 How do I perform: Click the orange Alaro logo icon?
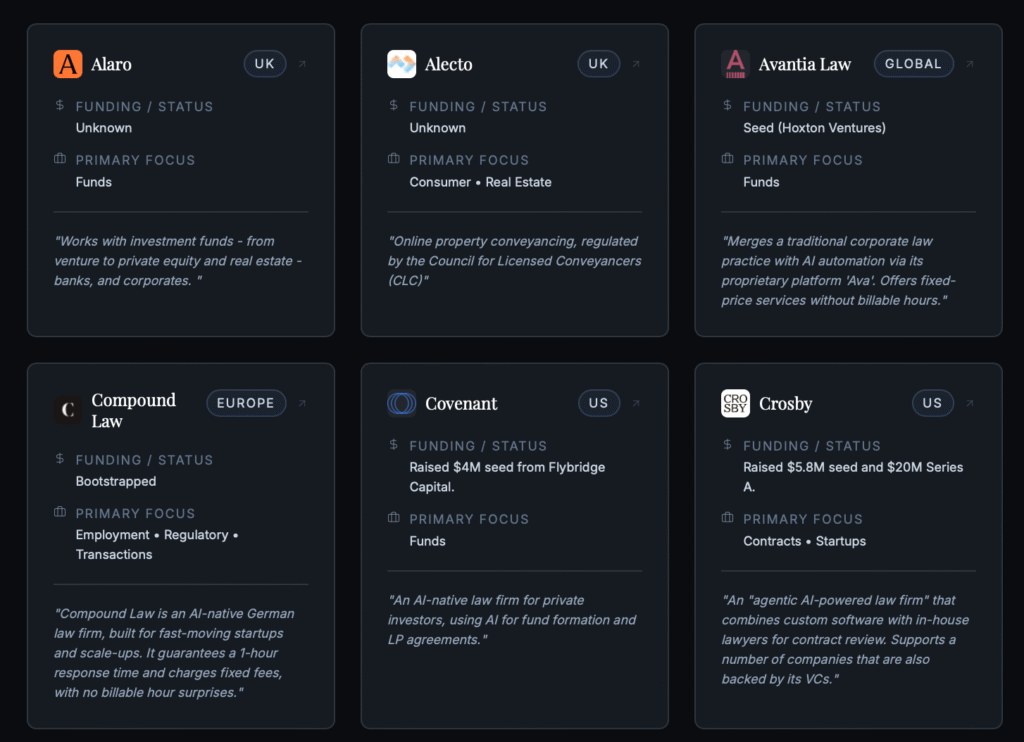(x=68, y=64)
